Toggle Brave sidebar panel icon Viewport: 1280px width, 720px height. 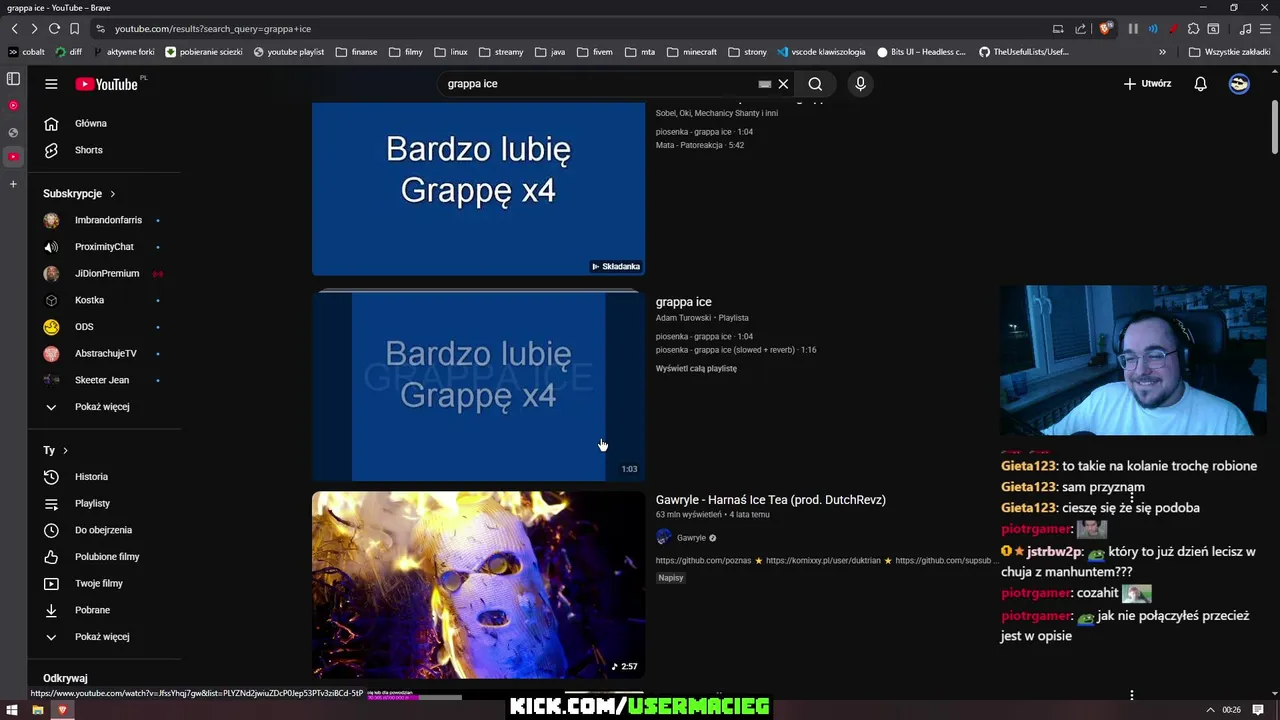coord(13,79)
